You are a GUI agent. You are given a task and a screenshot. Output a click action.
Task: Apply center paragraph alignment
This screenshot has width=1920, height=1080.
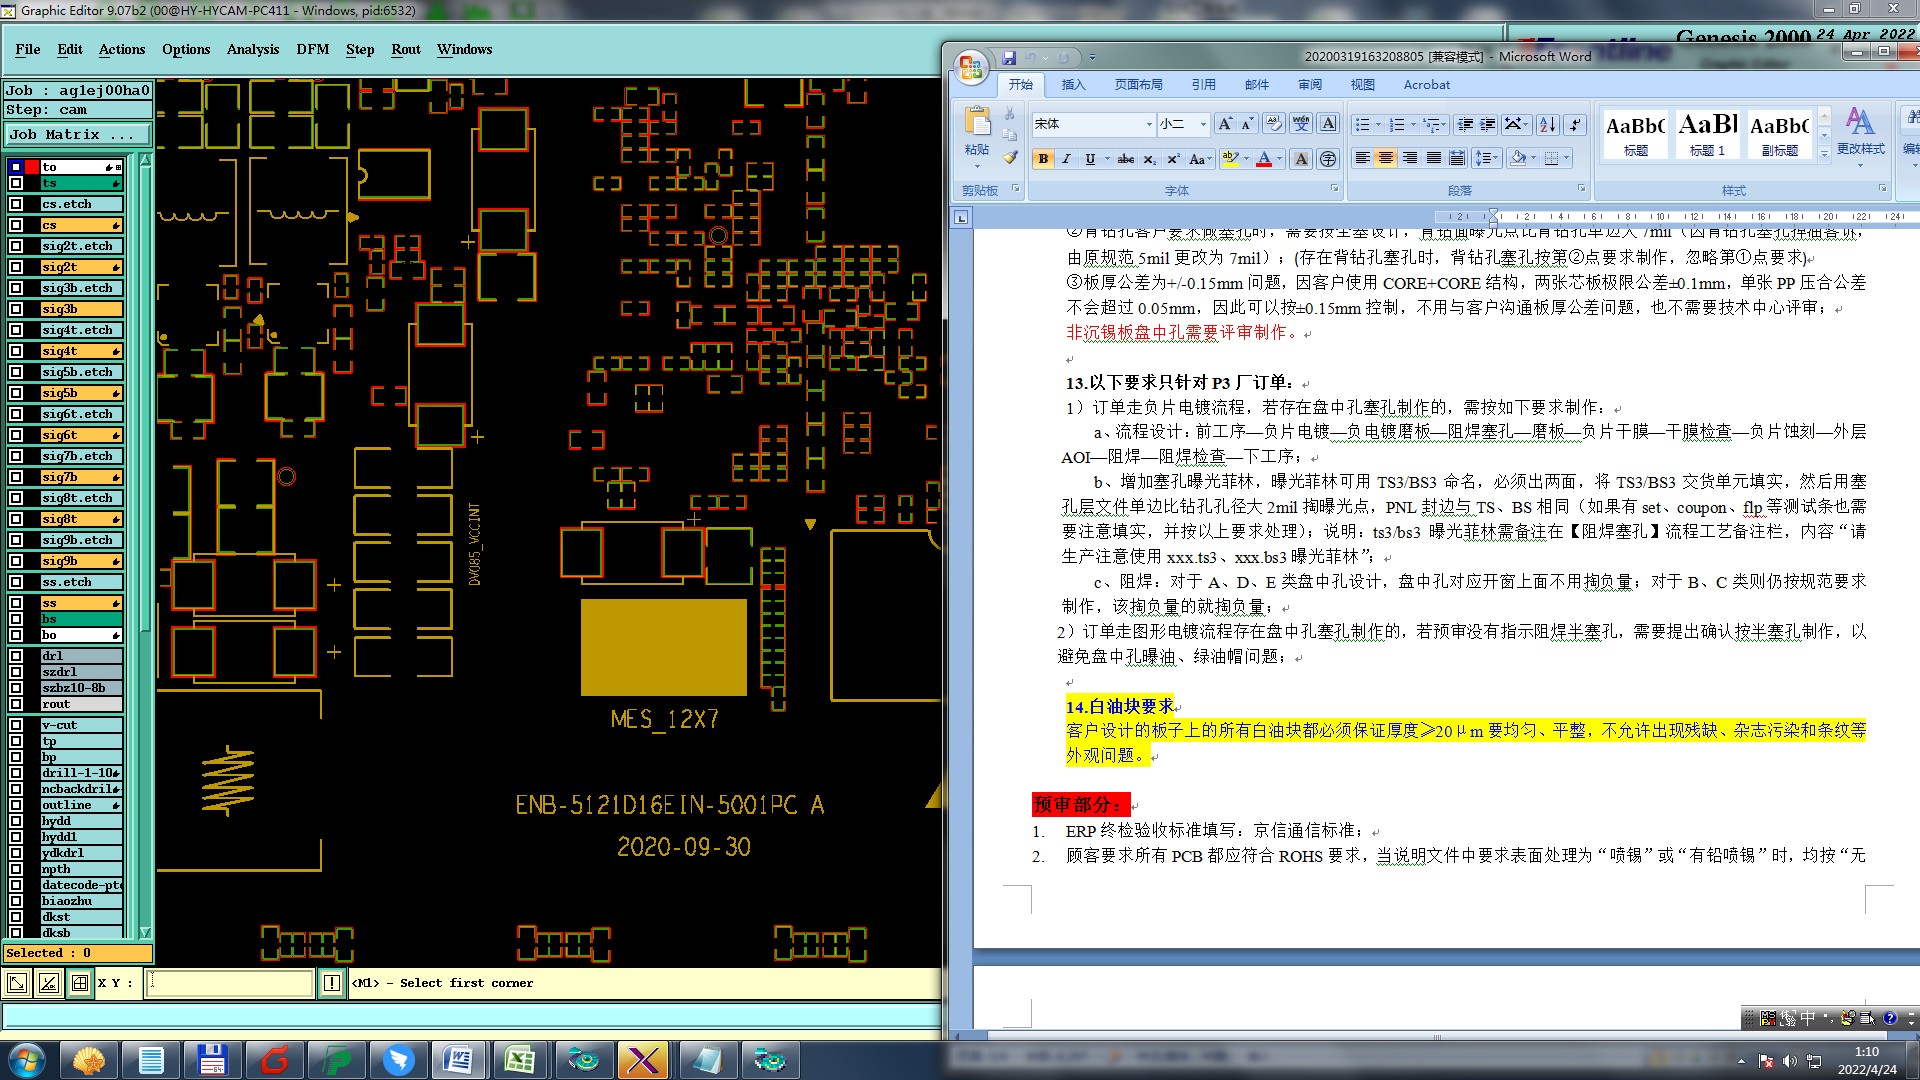click(x=1385, y=159)
